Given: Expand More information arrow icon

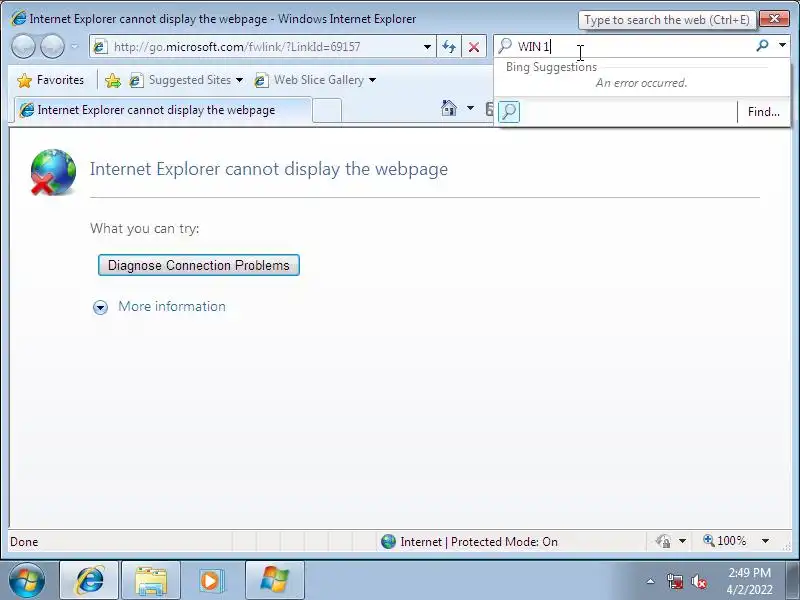Looking at the screenshot, I should pyautogui.click(x=101, y=307).
